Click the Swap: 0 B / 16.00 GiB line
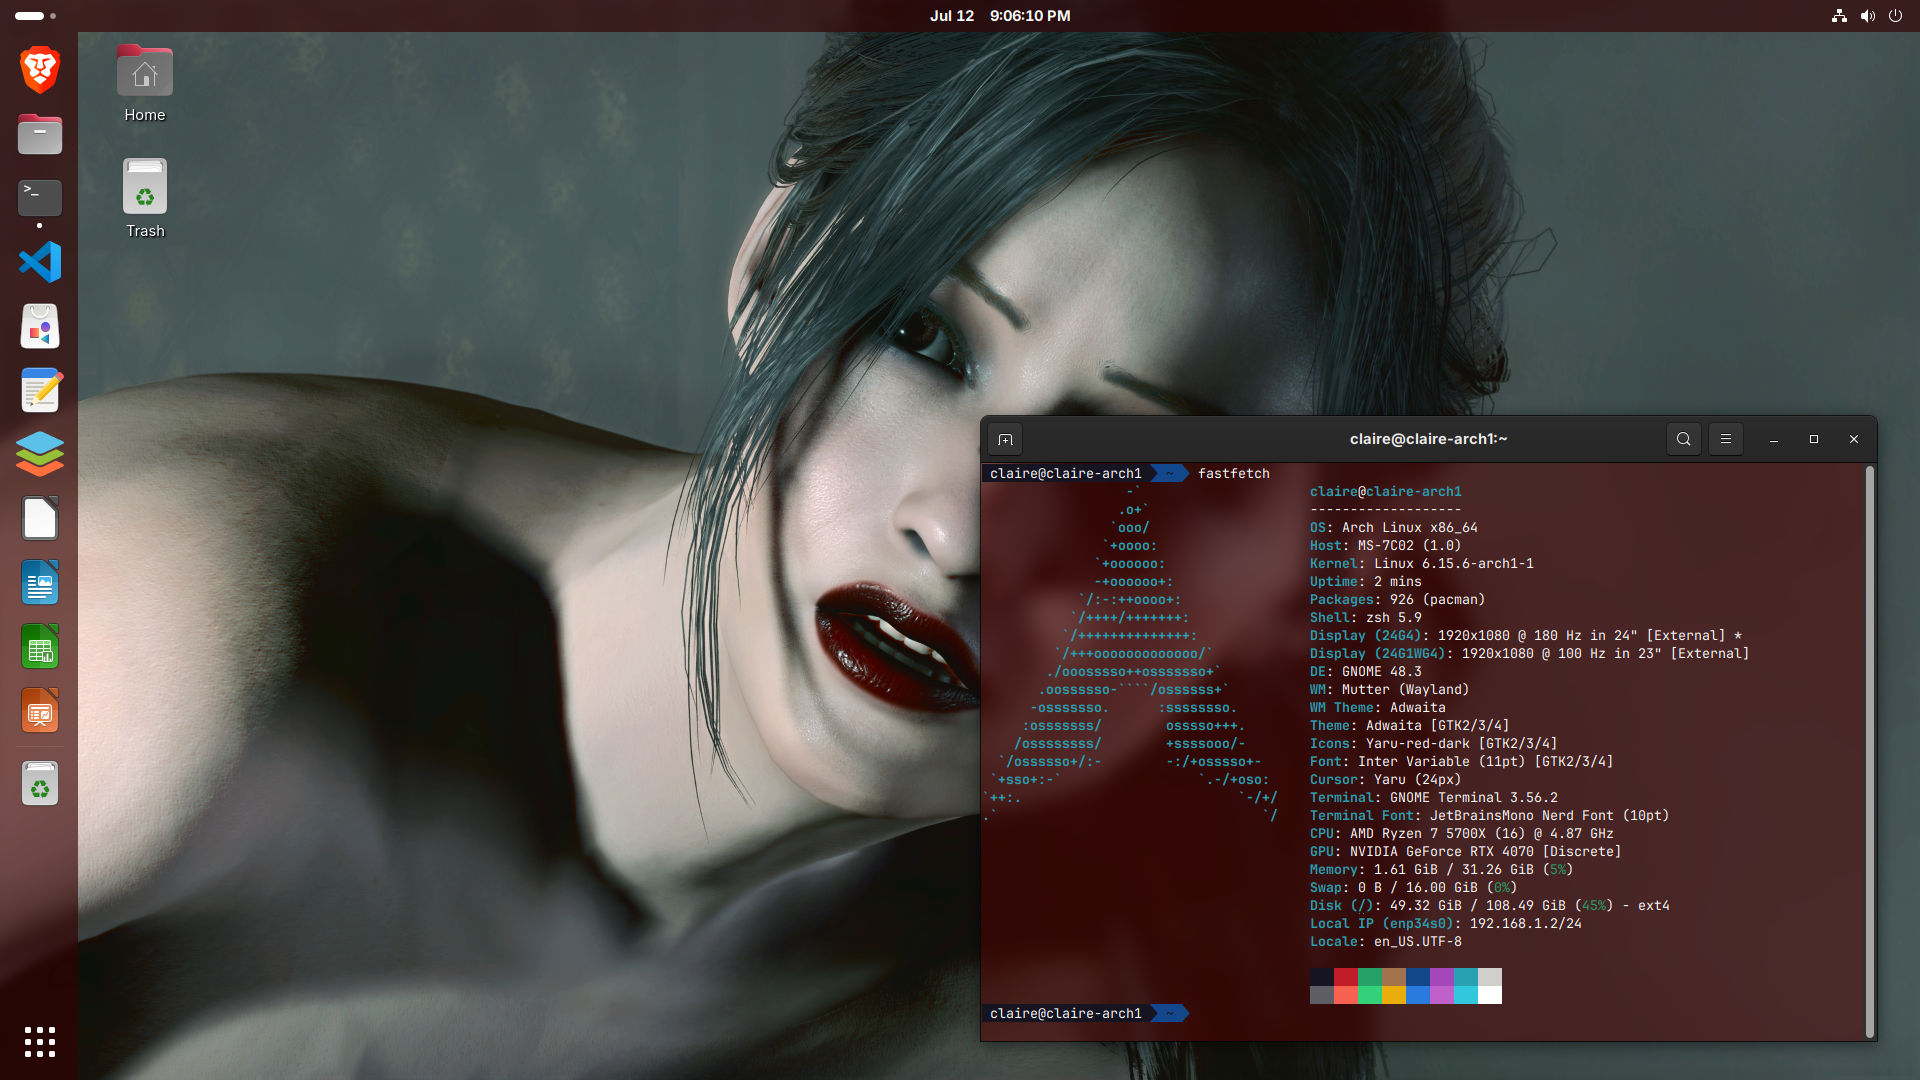Viewport: 1920px width, 1080px height. click(1414, 888)
